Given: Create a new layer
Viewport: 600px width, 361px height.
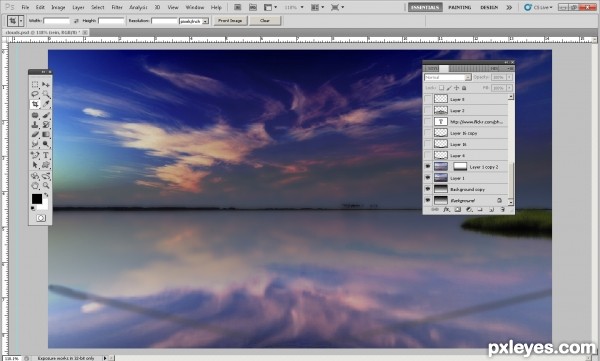Looking at the screenshot, I should pos(491,209).
